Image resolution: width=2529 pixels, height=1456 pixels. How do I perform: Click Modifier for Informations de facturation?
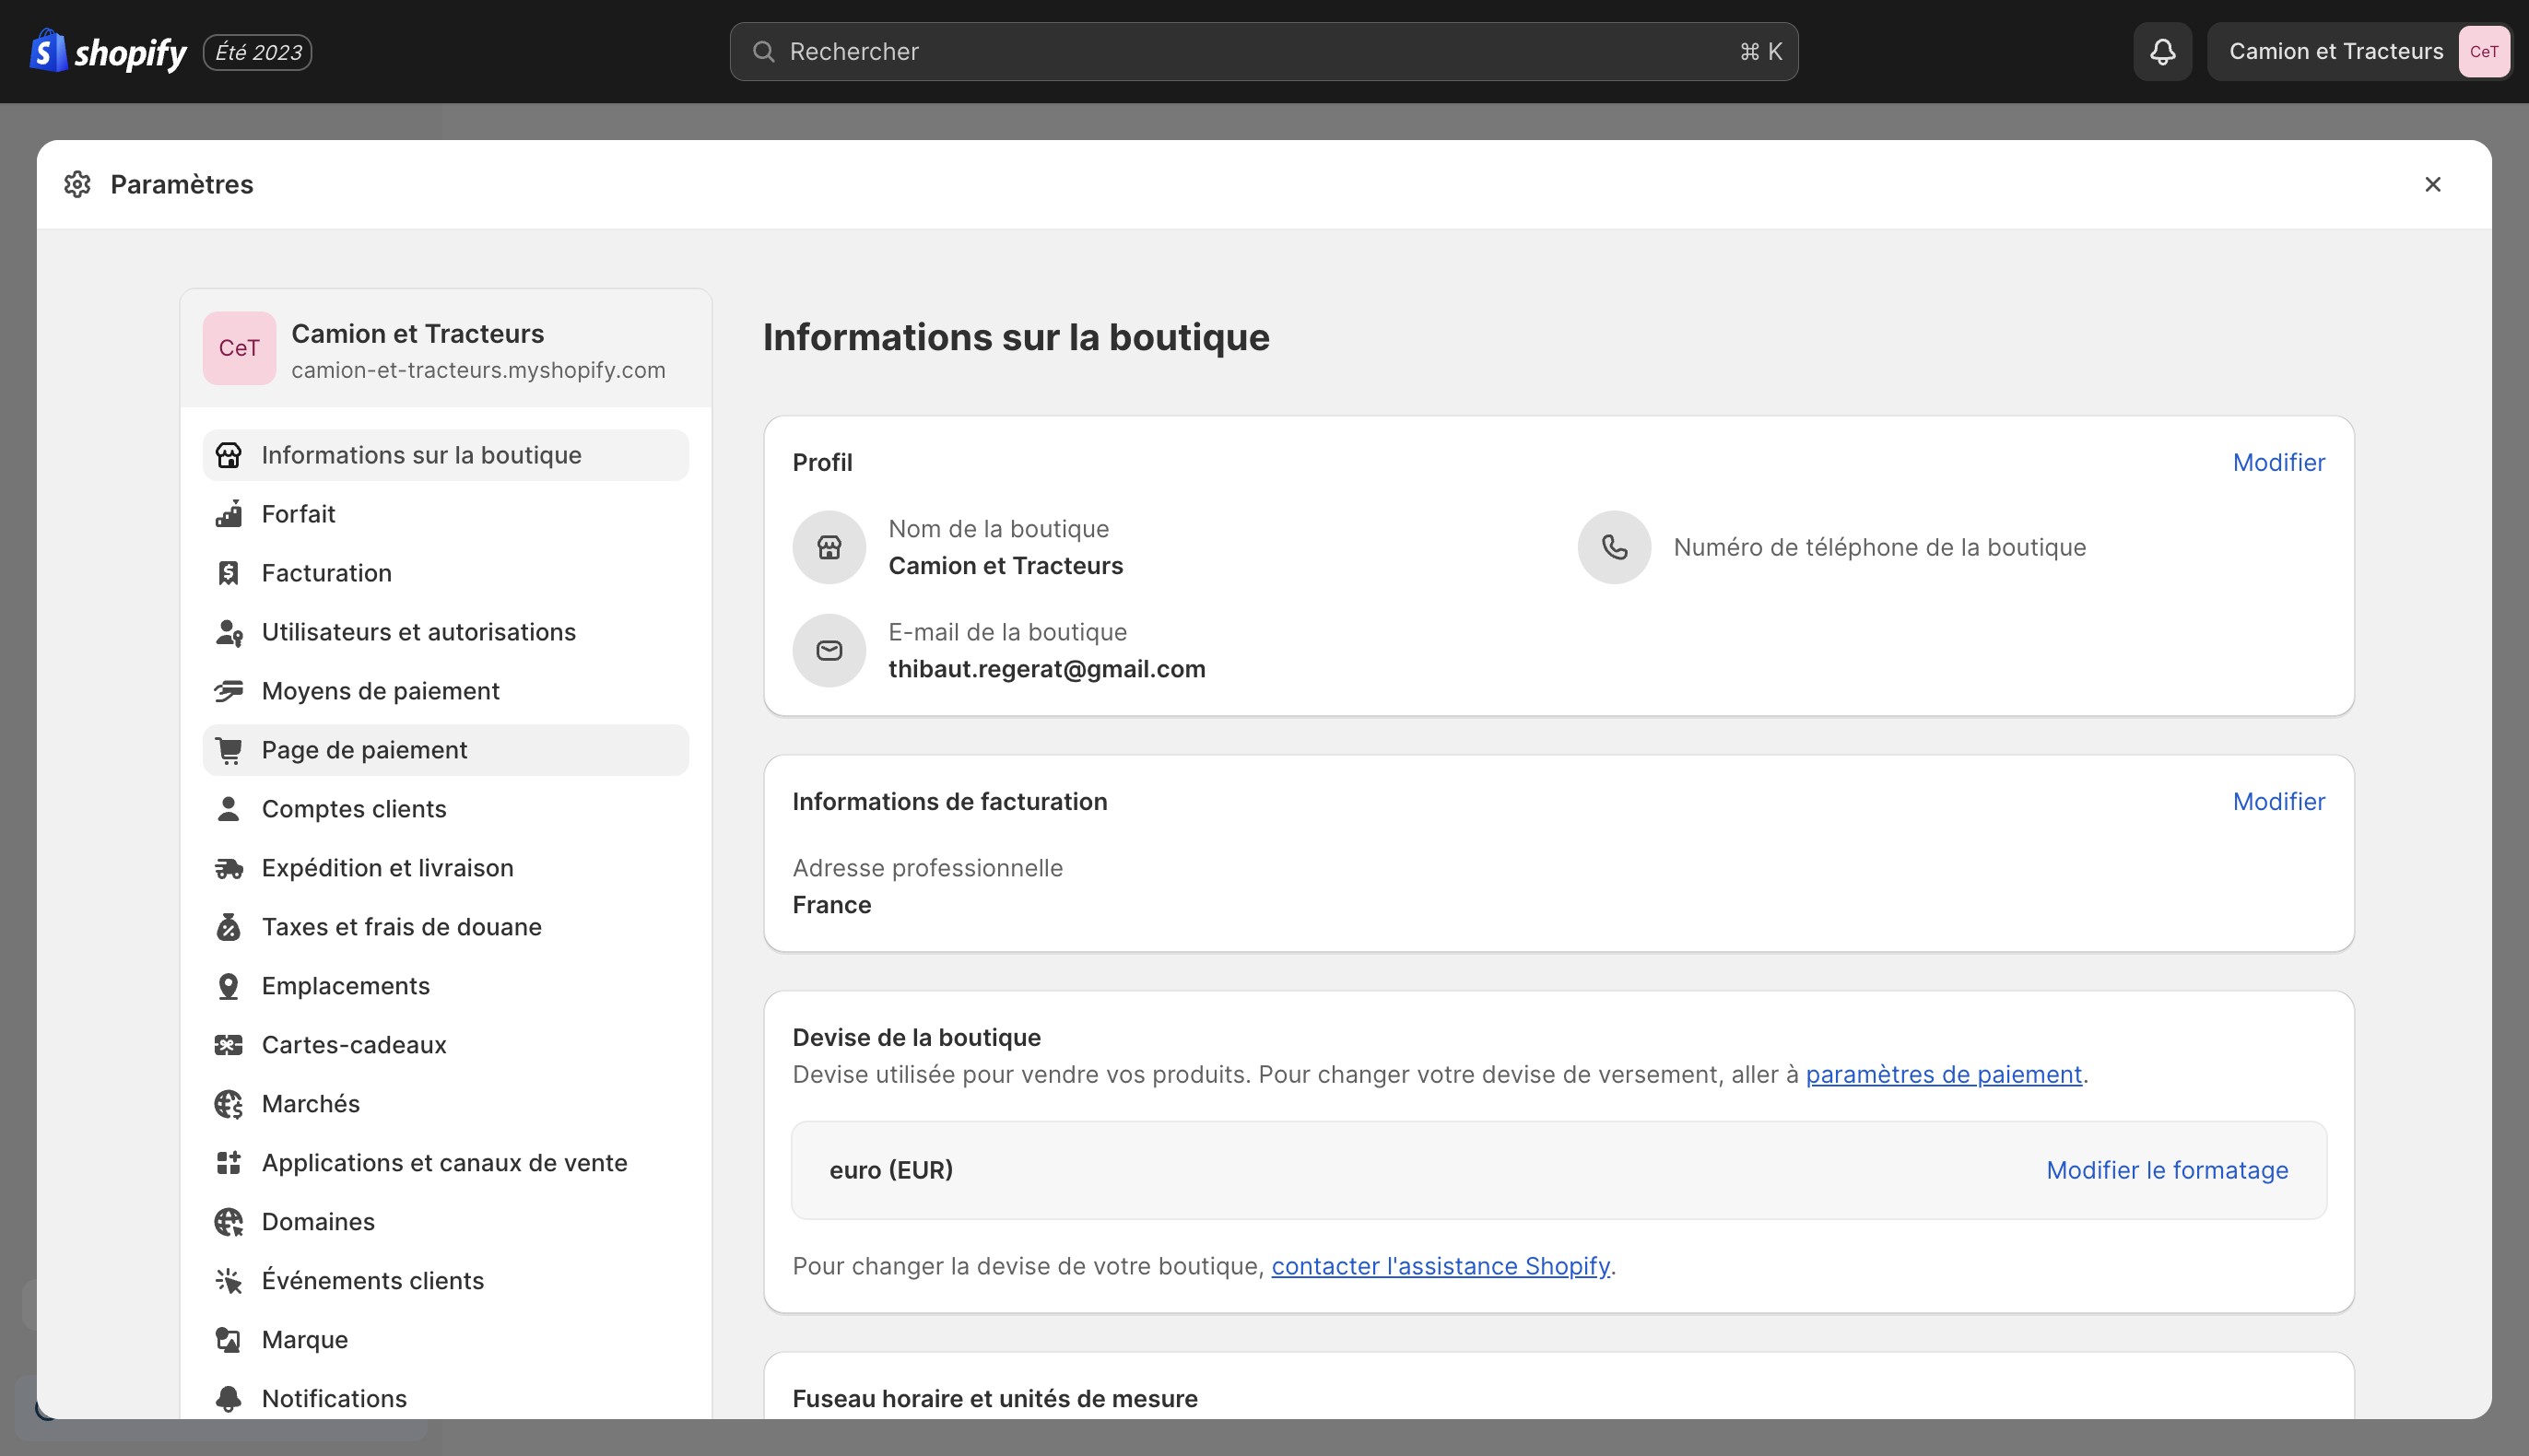pos(2278,801)
